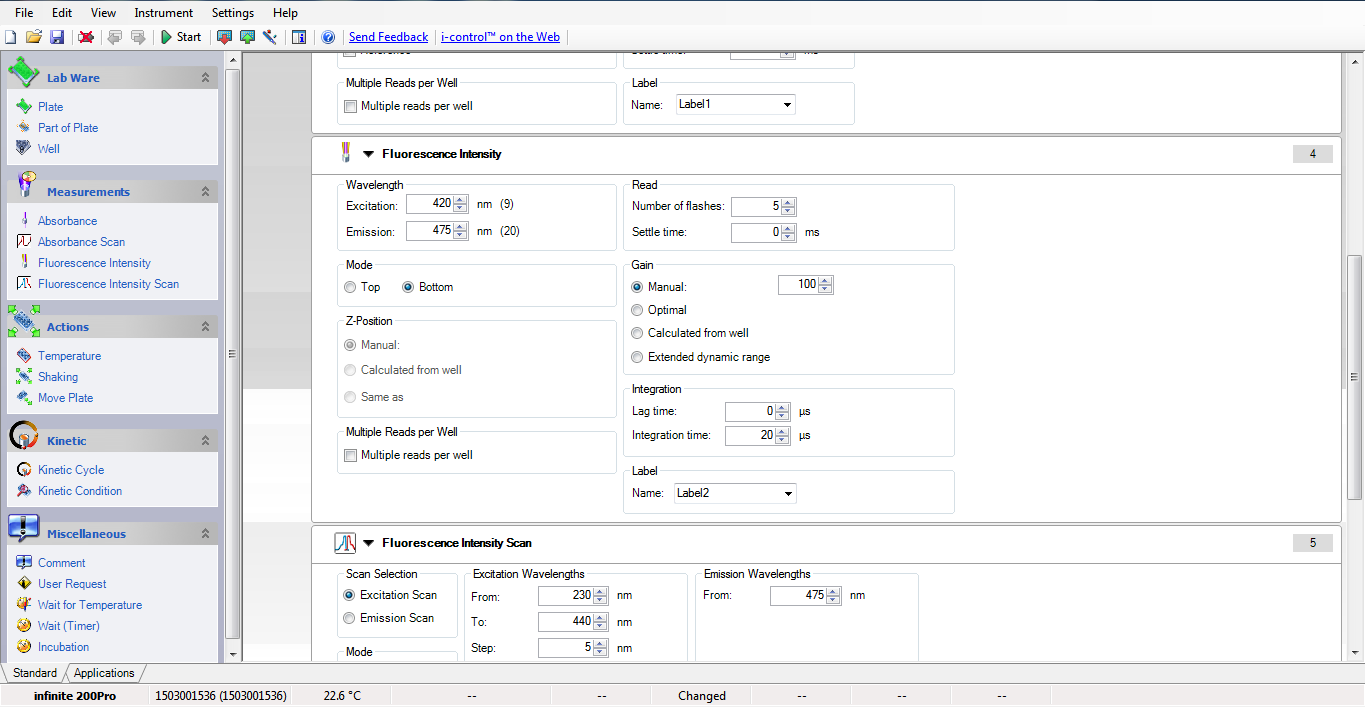This screenshot has height=707, width=1365.
Task: Select the Top mode radio button
Action: tap(350, 287)
